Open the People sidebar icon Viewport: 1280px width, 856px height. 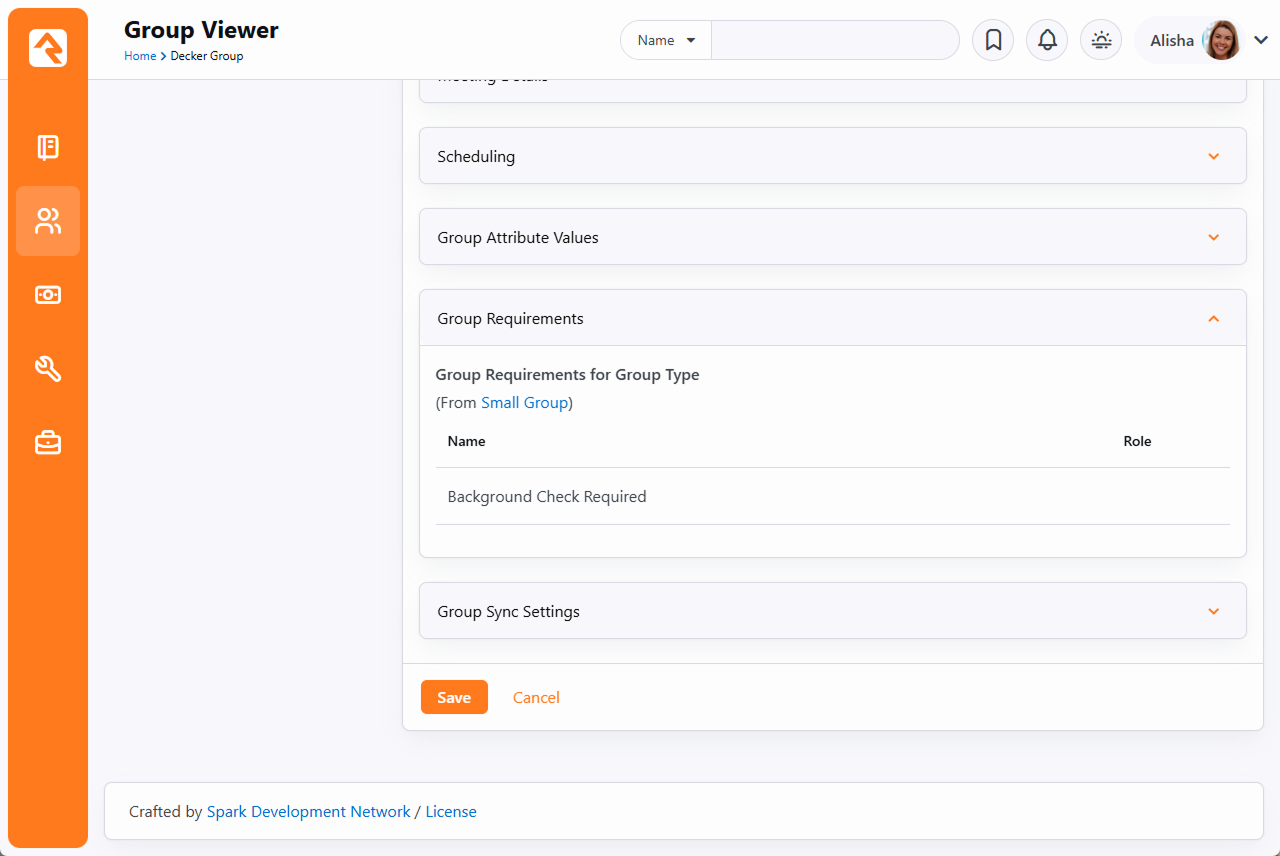[48, 221]
